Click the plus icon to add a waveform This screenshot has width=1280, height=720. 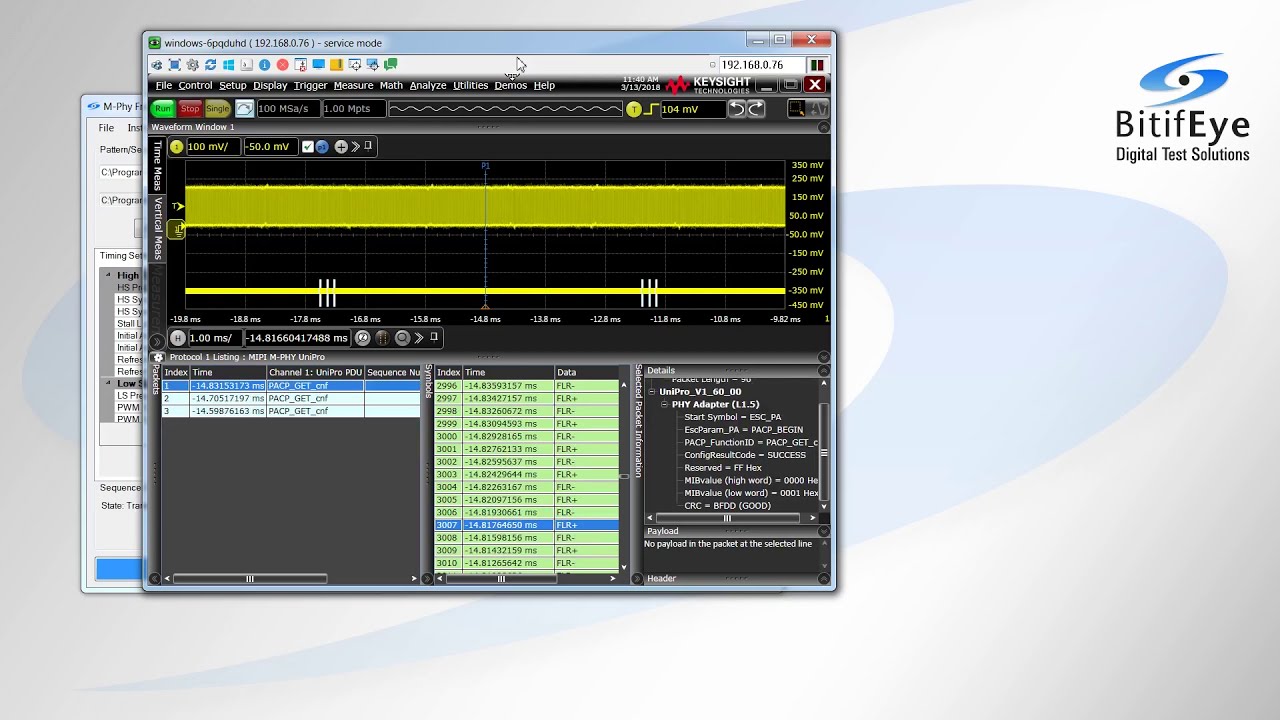coord(341,147)
